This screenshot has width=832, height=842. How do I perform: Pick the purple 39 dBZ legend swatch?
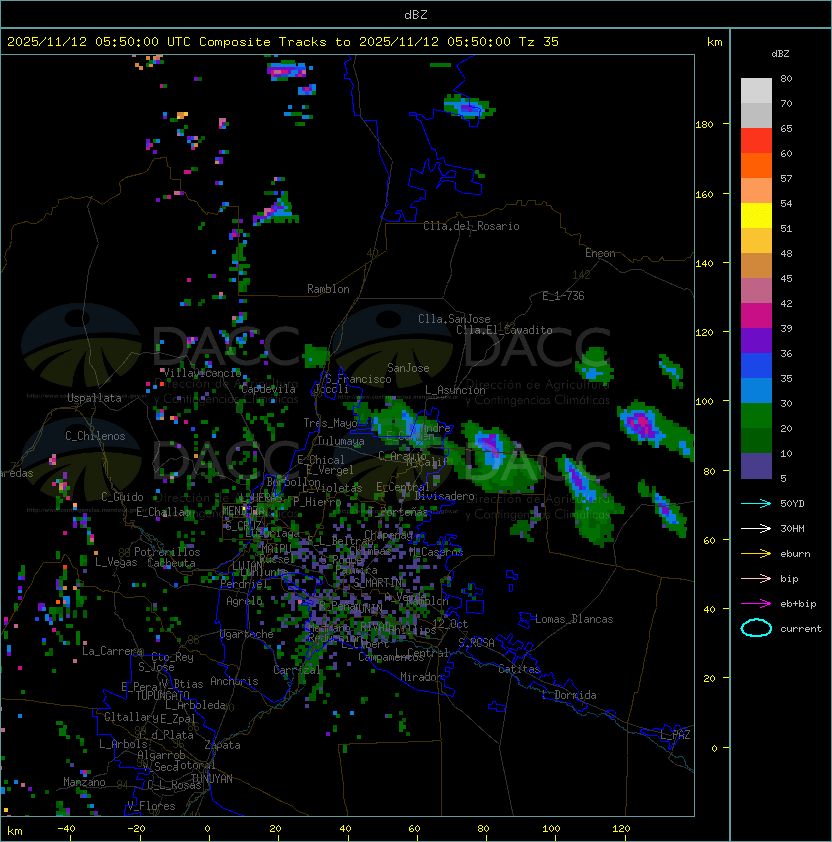tap(756, 340)
